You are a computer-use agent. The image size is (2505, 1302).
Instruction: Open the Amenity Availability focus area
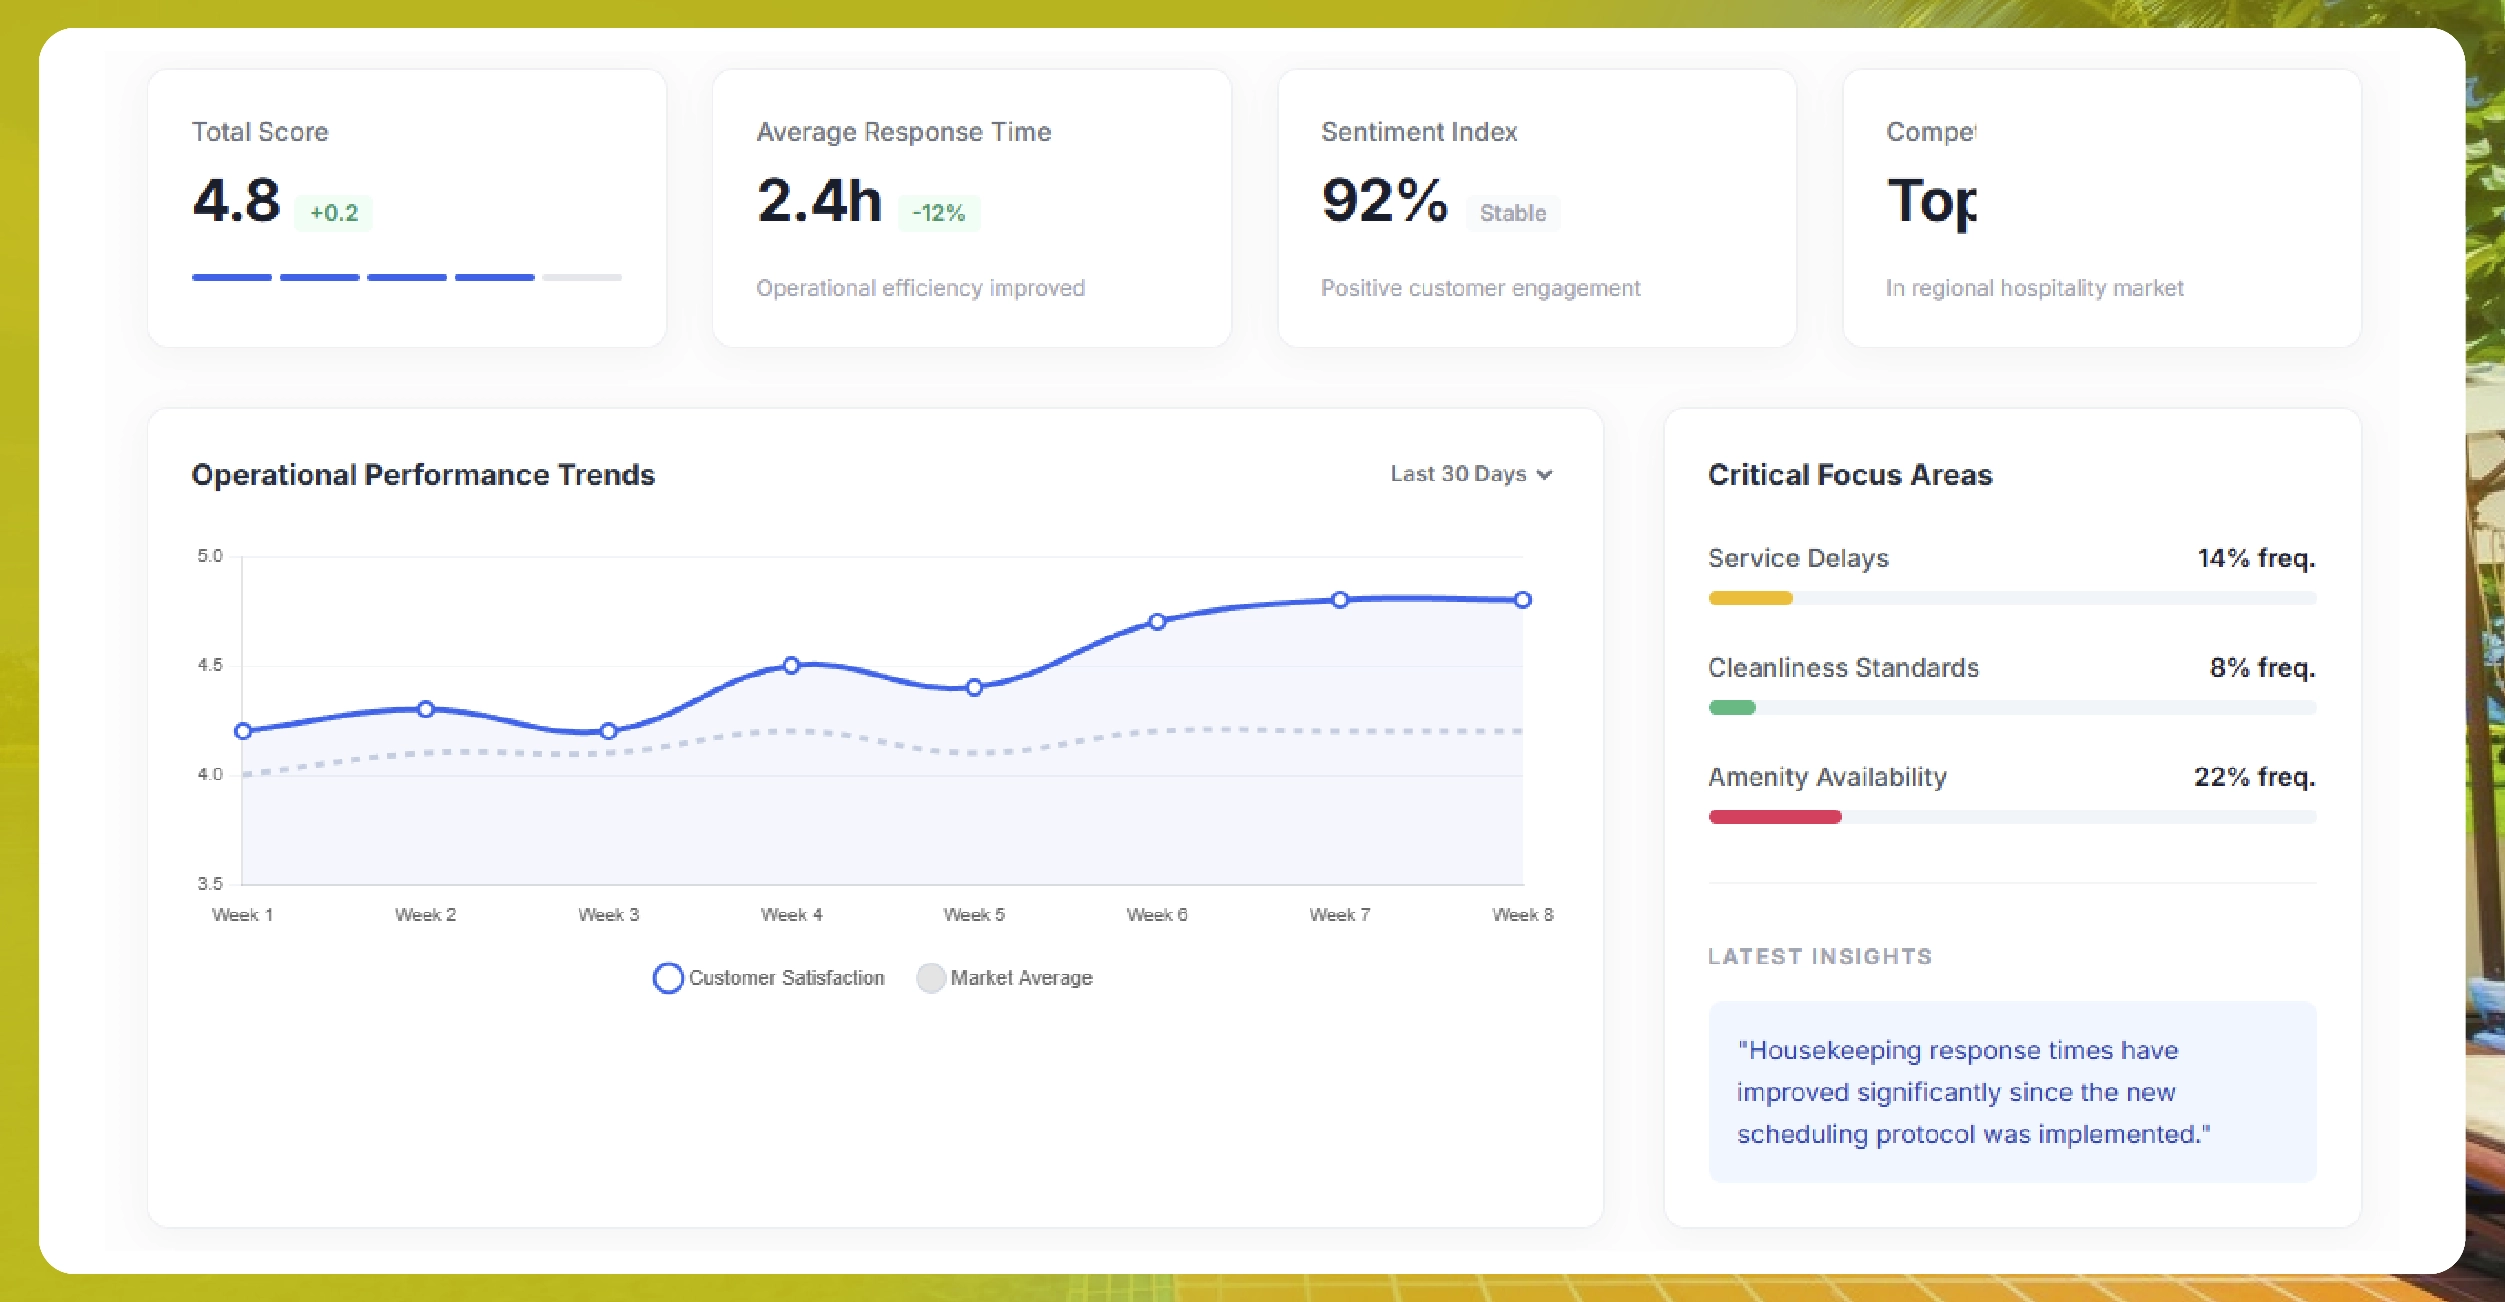click(x=1826, y=777)
